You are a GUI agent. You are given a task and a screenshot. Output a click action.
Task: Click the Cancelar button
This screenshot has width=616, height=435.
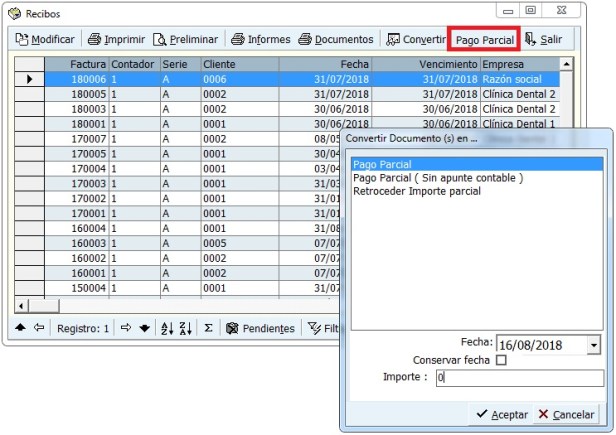(566, 414)
